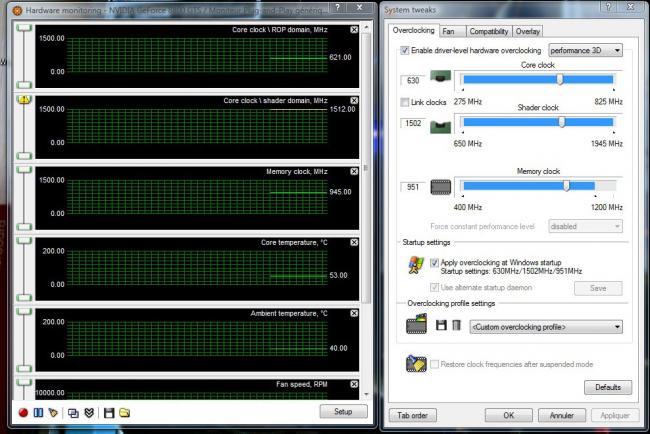Click the 53.00 core temperature reading
This screenshot has width=650, height=434.
pyautogui.click(x=338, y=275)
